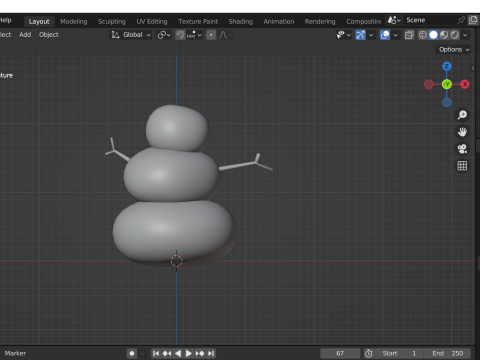Toggle the snap magnet icon
Screen dimensions: 480x360
[x=180, y=35]
